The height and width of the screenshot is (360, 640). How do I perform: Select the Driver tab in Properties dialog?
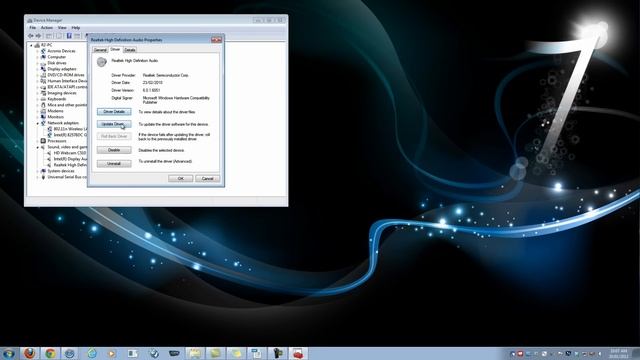[116, 49]
